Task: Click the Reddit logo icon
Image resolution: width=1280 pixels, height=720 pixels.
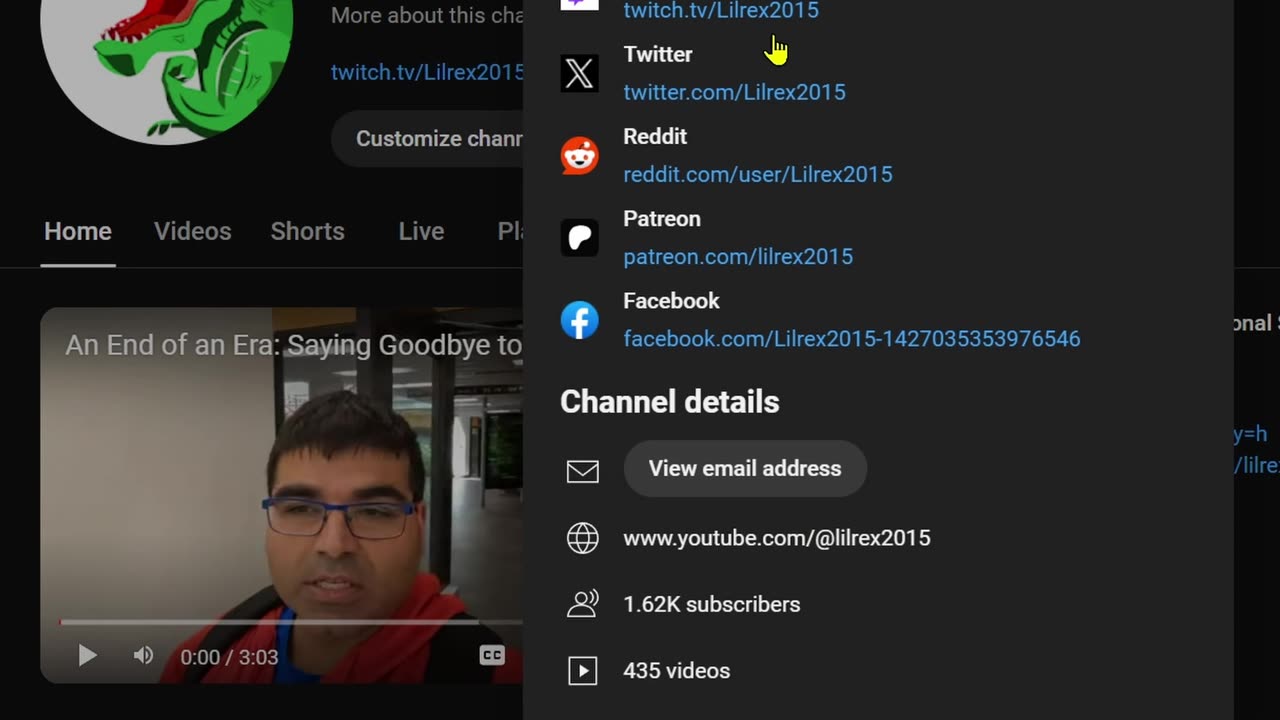Action: (x=579, y=155)
